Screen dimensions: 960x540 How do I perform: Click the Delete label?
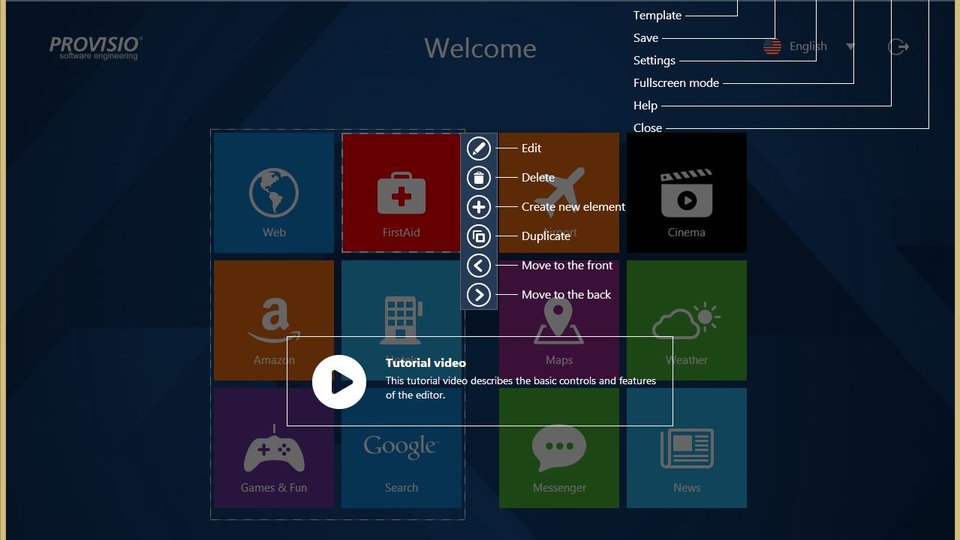tap(538, 178)
